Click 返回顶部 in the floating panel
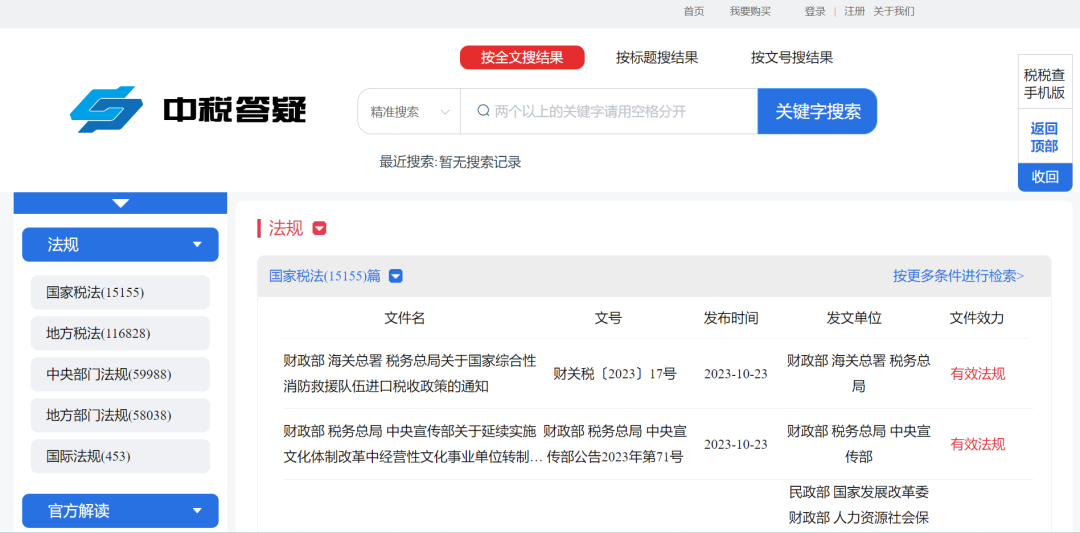The image size is (1080, 533). (x=1045, y=137)
